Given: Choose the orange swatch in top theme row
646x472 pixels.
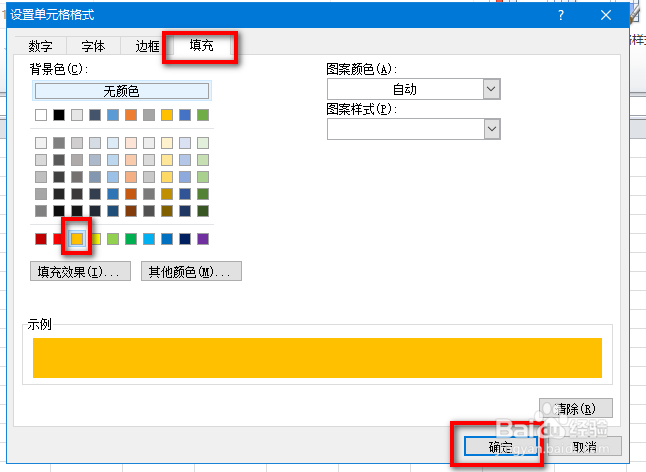Looking at the screenshot, I should click(131, 115).
